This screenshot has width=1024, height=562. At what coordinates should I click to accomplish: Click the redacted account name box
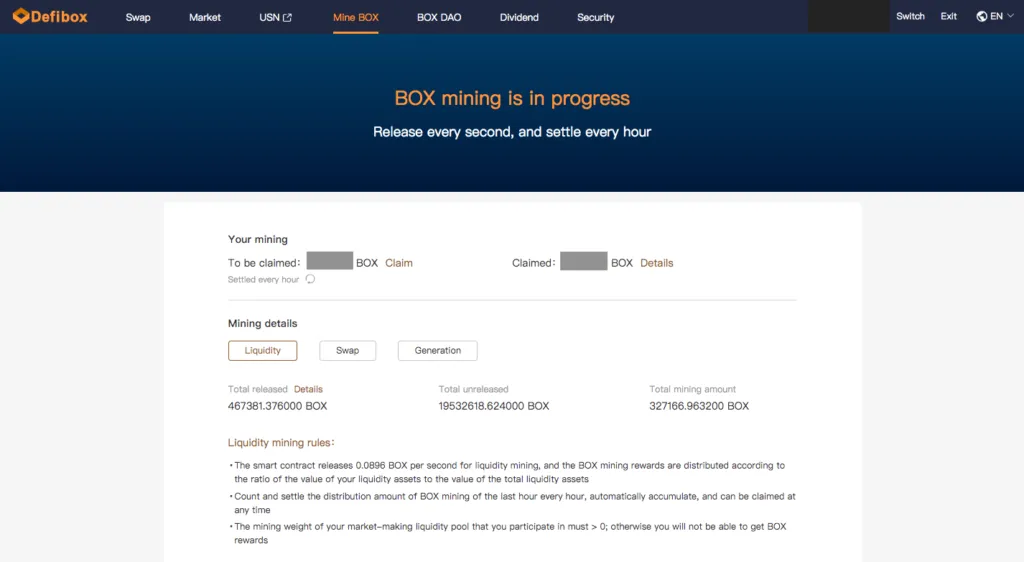848,16
